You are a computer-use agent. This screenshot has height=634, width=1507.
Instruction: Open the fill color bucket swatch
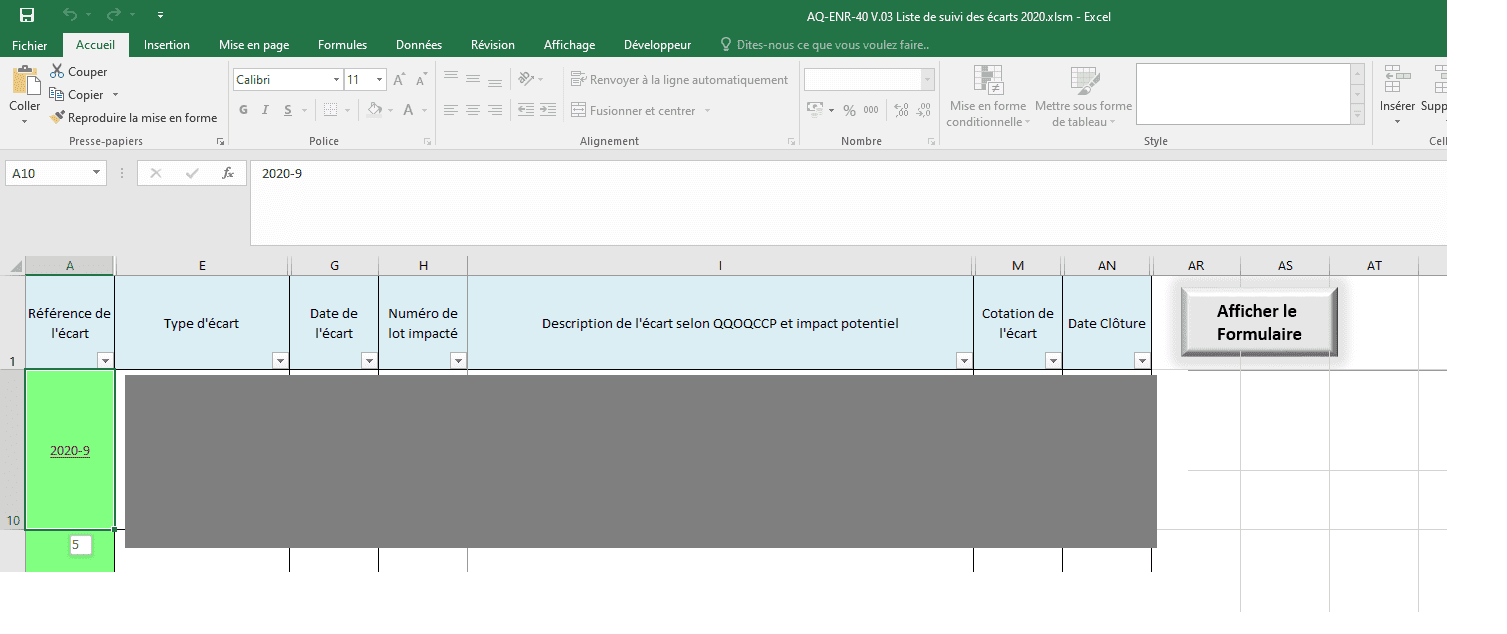pyautogui.click(x=374, y=110)
